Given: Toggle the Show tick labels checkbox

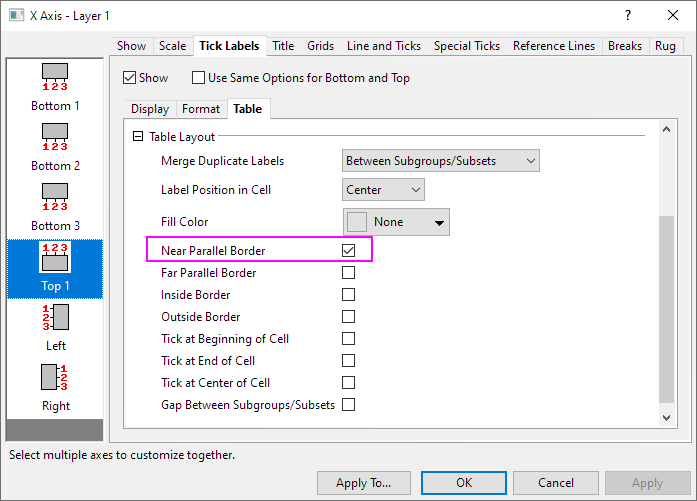Looking at the screenshot, I should (x=129, y=78).
